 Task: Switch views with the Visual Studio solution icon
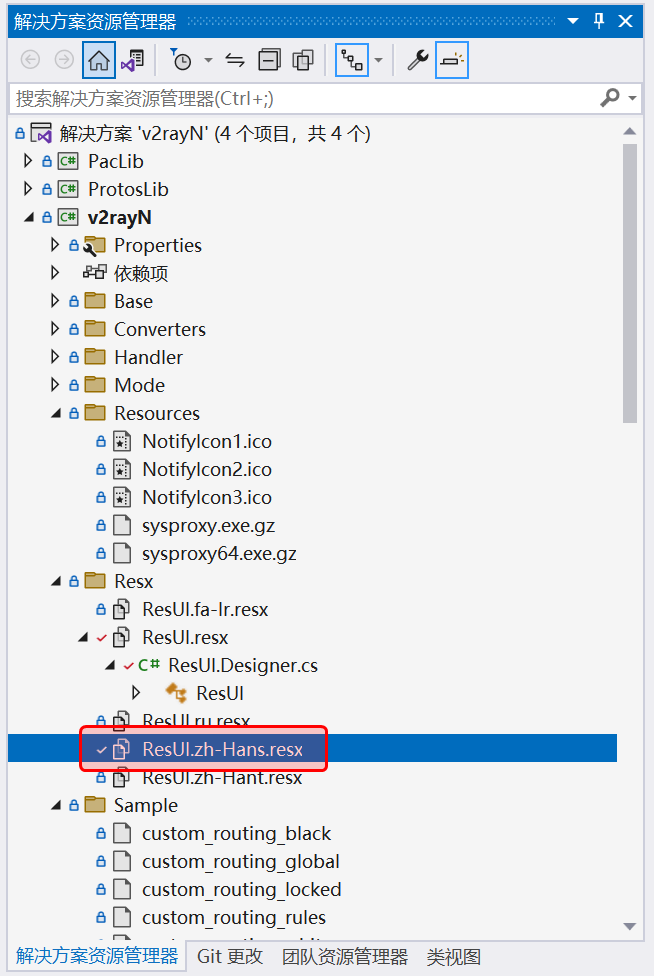pos(132,60)
